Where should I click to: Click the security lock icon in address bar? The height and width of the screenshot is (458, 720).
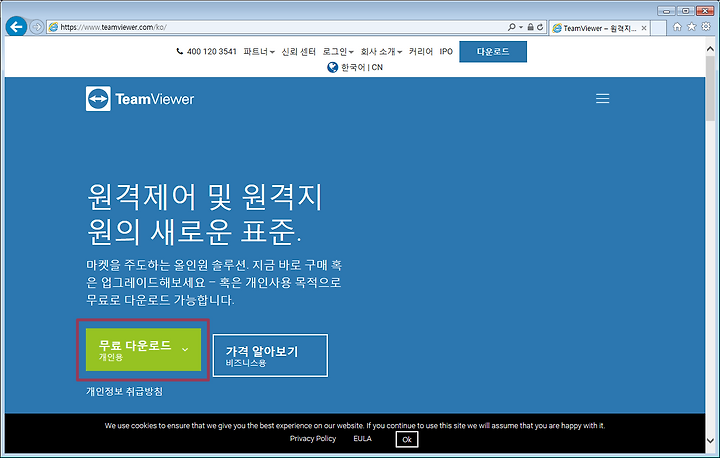[x=530, y=27]
